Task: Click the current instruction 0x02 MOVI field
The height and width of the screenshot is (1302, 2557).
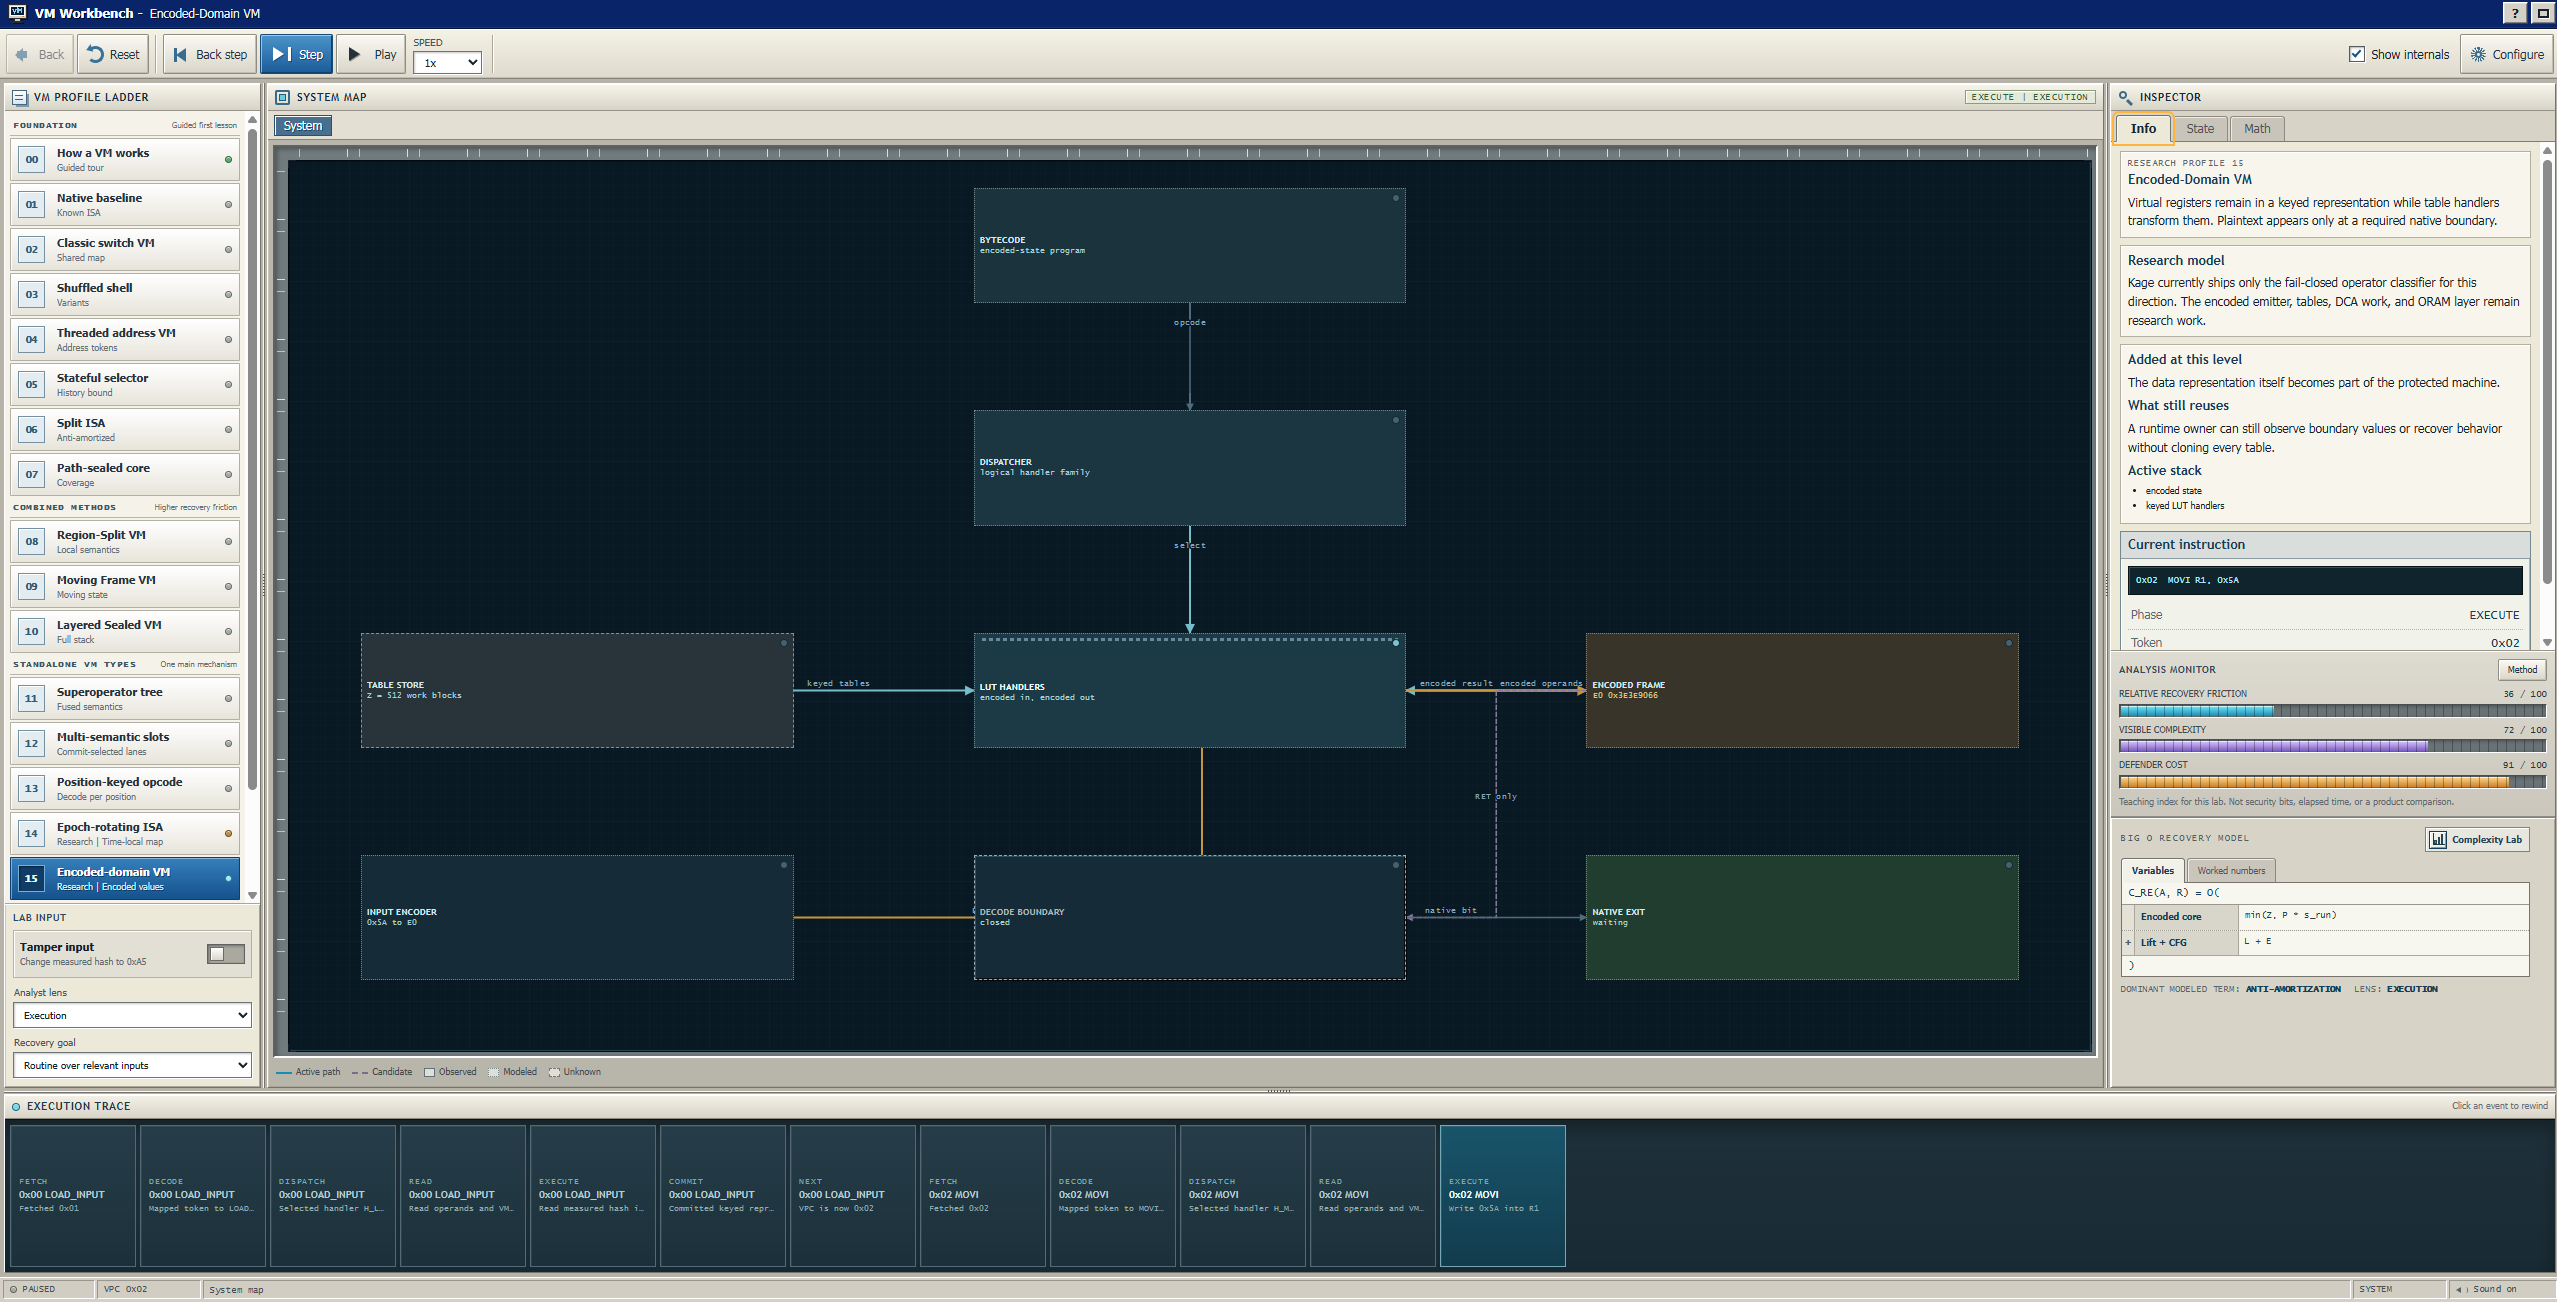Action: tap(2325, 580)
